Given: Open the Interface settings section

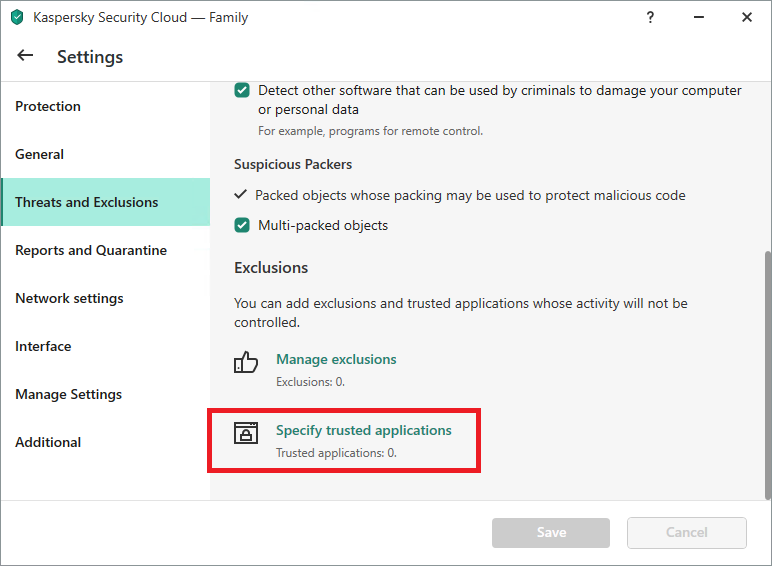Looking at the screenshot, I should [43, 346].
